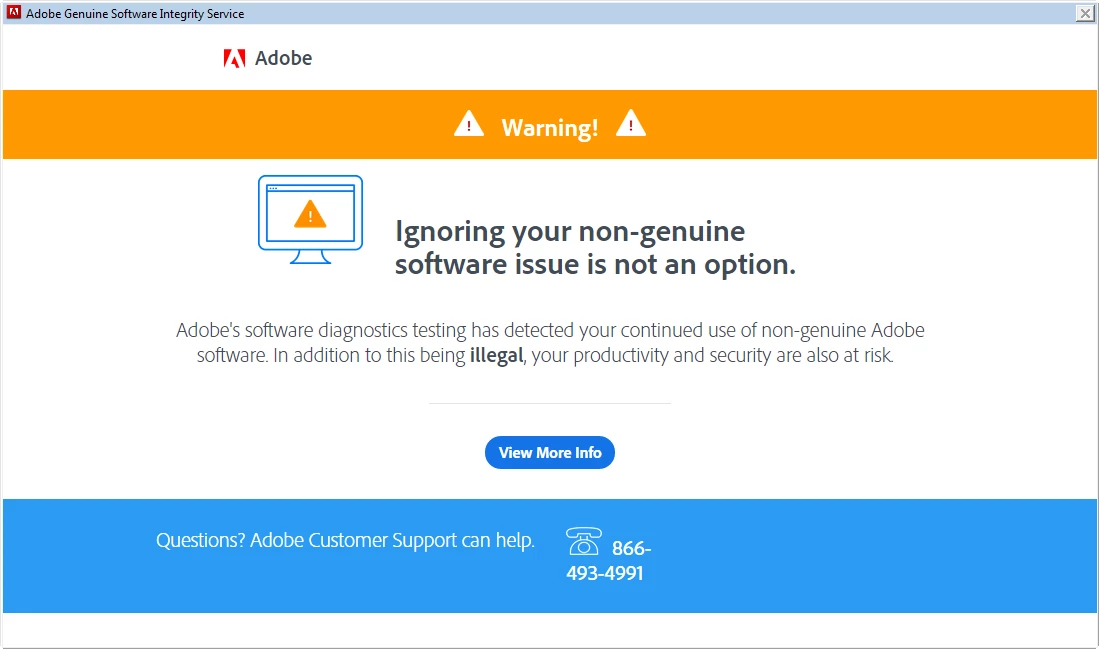Click the View More Info button
This screenshot has width=1099, height=649.
pos(550,453)
